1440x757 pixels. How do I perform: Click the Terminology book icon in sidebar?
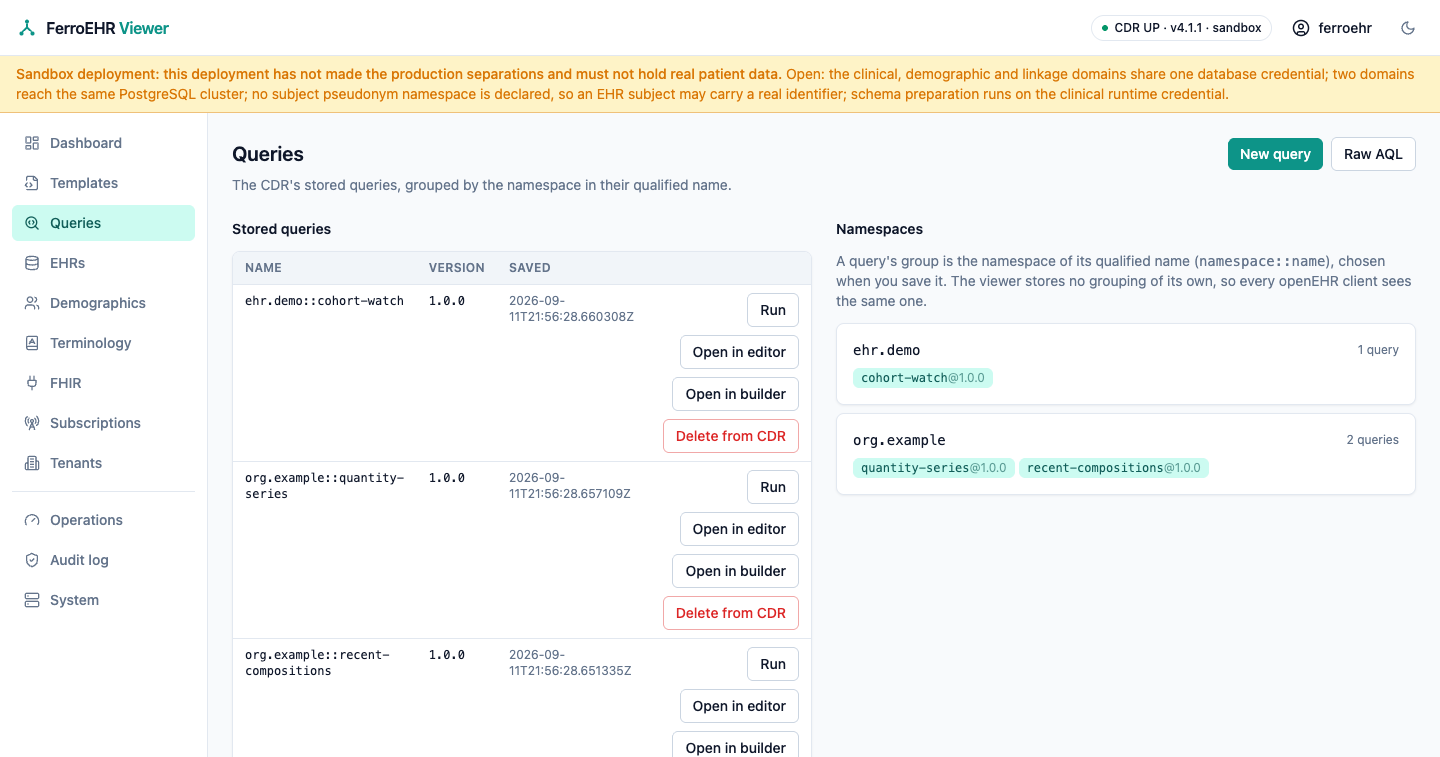(x=32, y=343)
